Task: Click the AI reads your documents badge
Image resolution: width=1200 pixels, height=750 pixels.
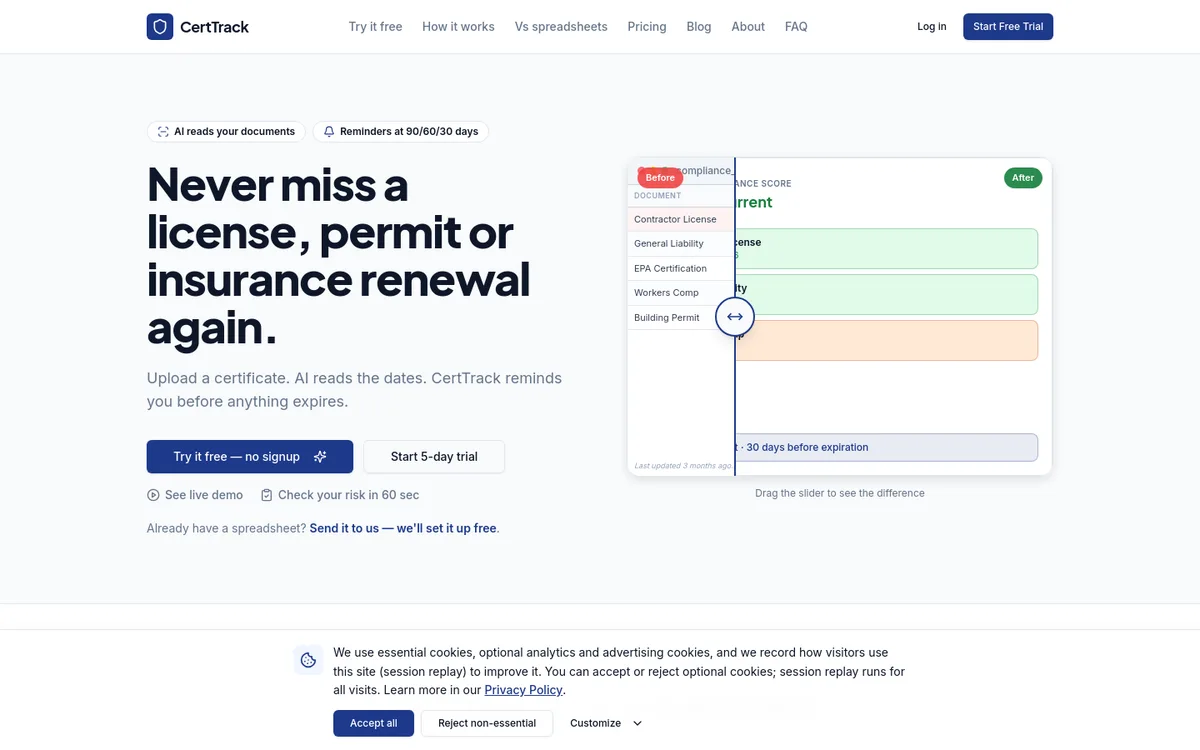Action: 227,132
